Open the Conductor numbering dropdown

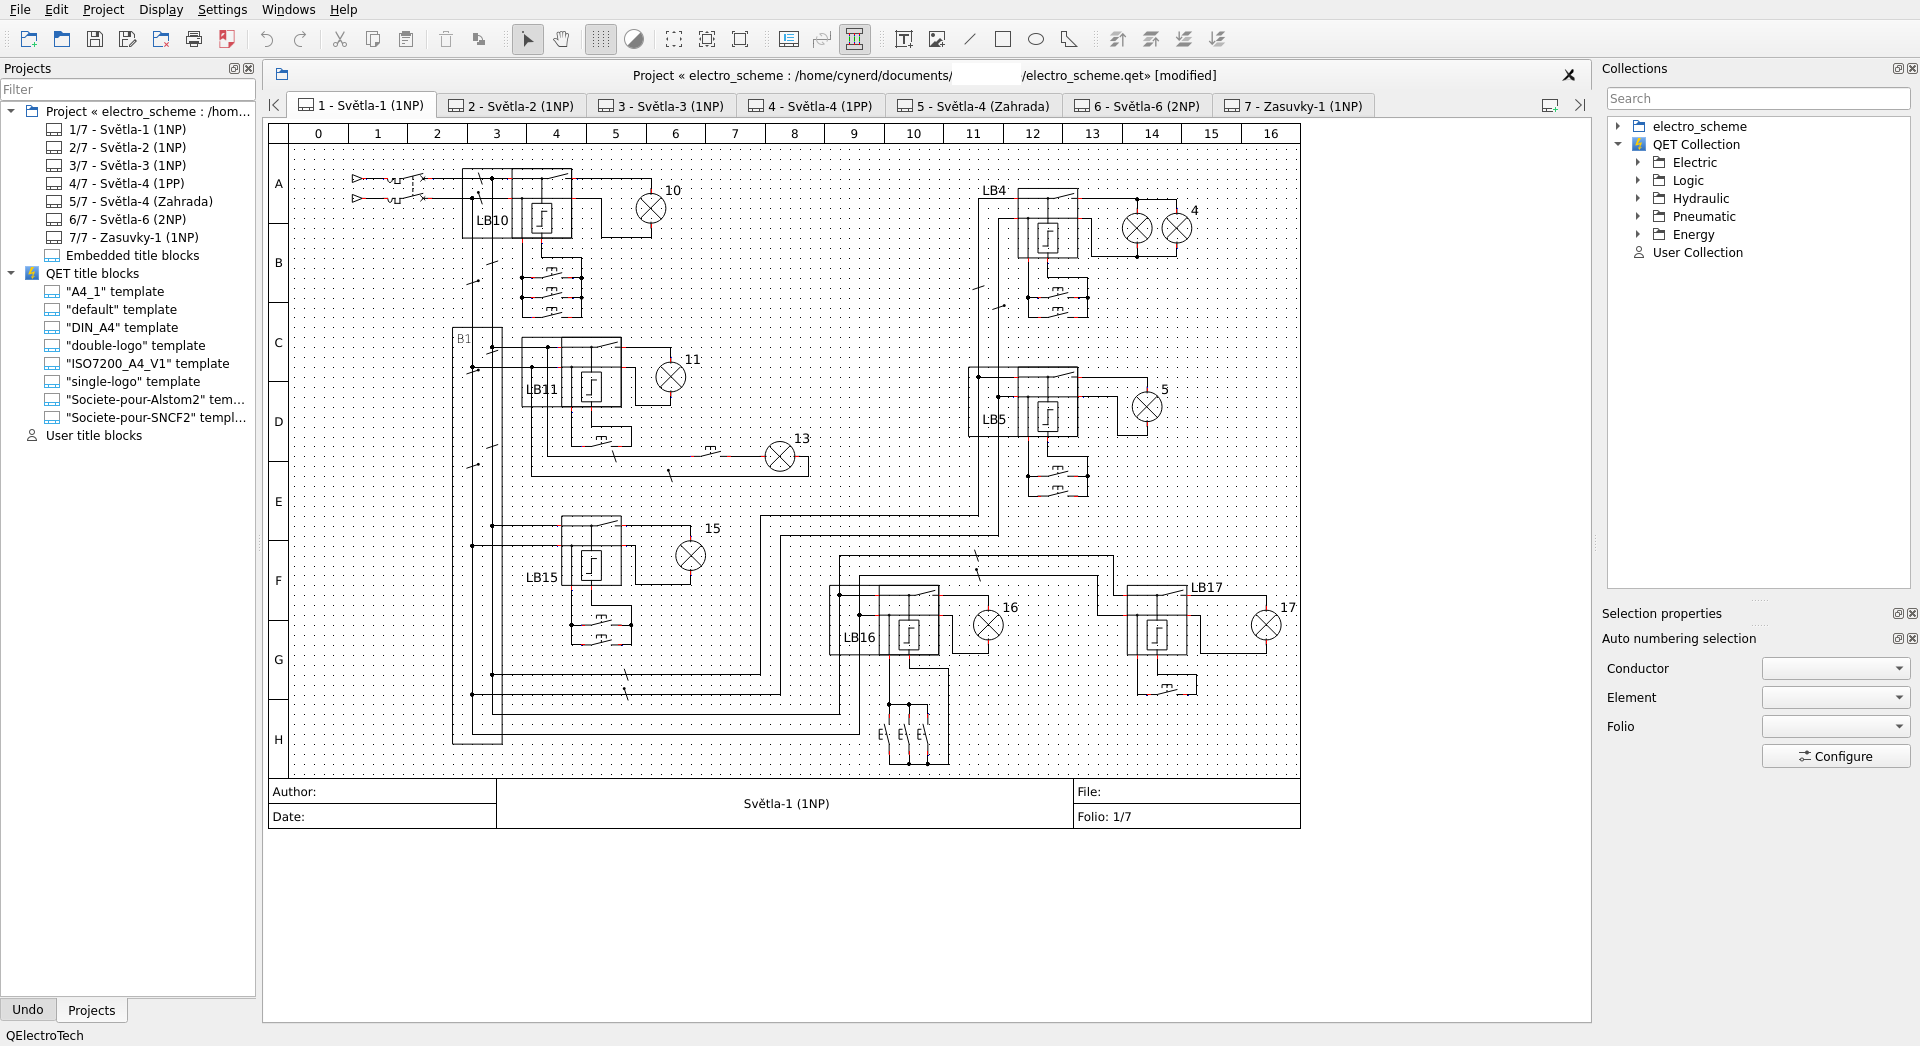pyautogui.click(x=1835, y=669)
